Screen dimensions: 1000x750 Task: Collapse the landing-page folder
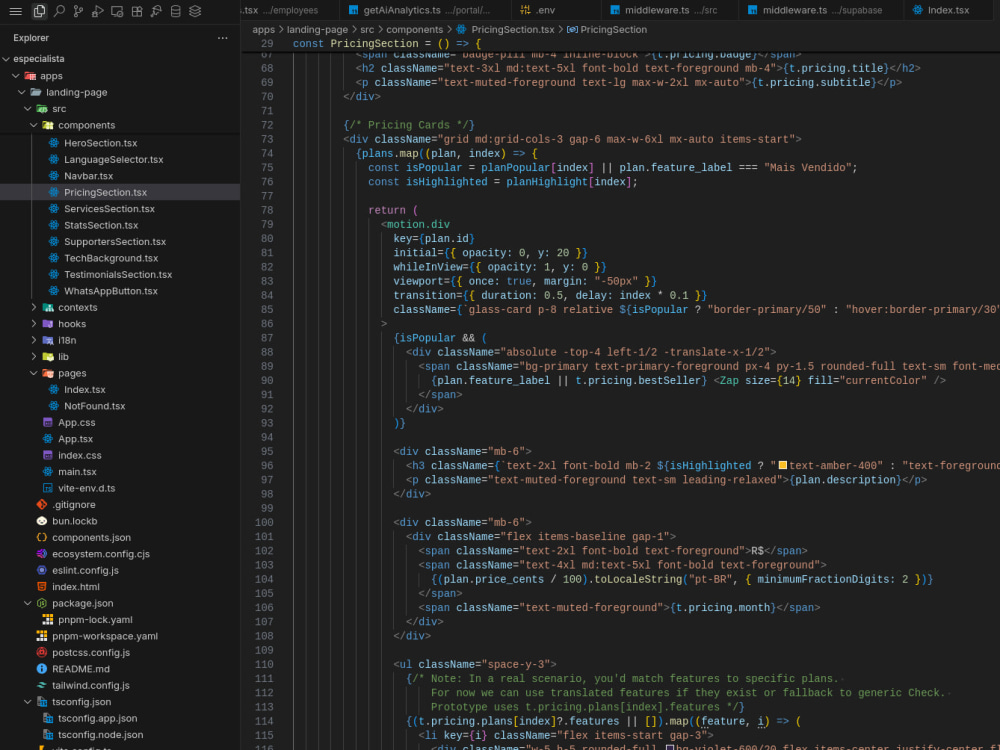click(22, 92)
